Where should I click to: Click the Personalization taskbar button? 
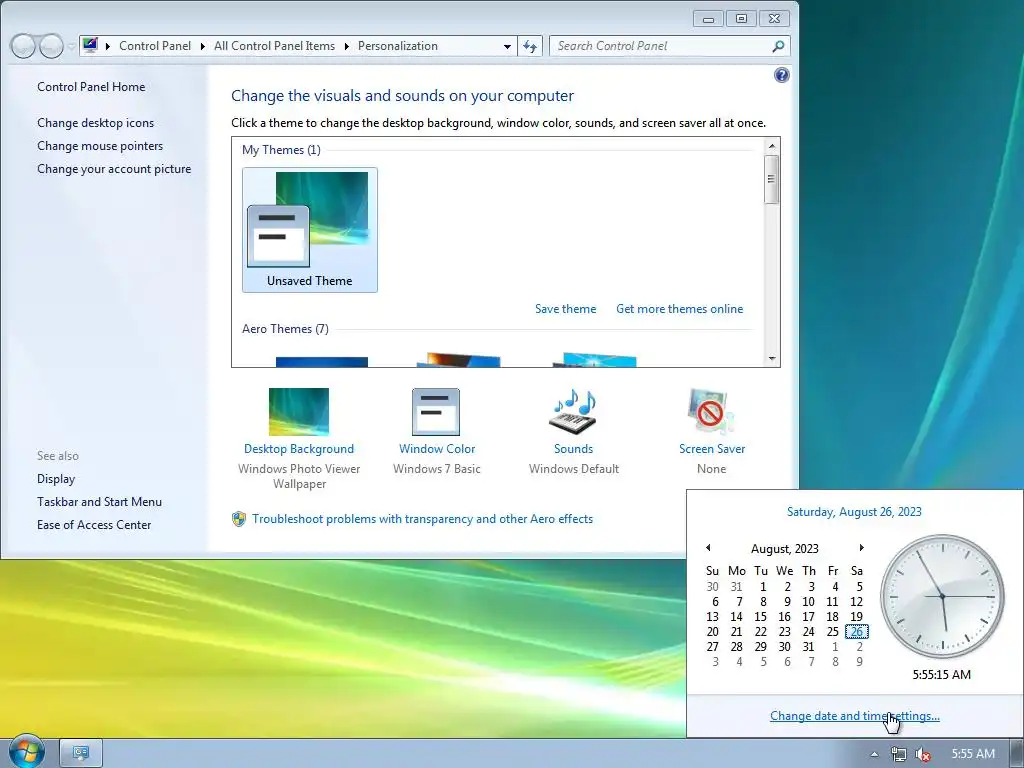pos(81,753)
